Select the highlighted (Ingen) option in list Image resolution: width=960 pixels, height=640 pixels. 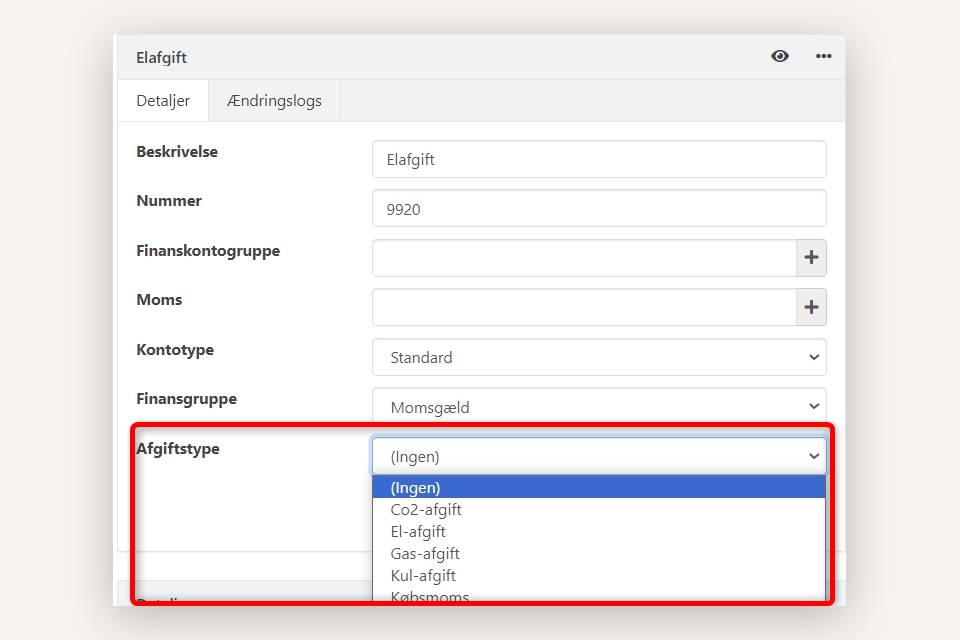599,488
